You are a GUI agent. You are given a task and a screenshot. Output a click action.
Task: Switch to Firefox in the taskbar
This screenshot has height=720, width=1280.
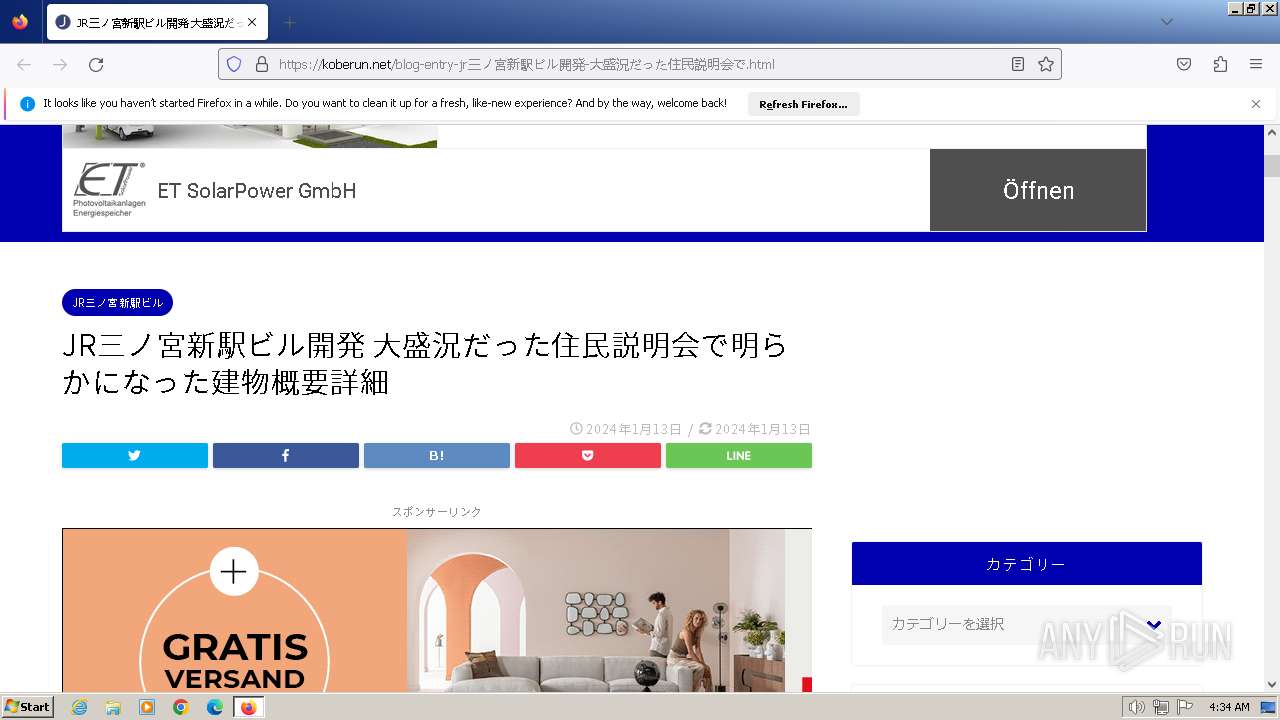click(248, 707)
